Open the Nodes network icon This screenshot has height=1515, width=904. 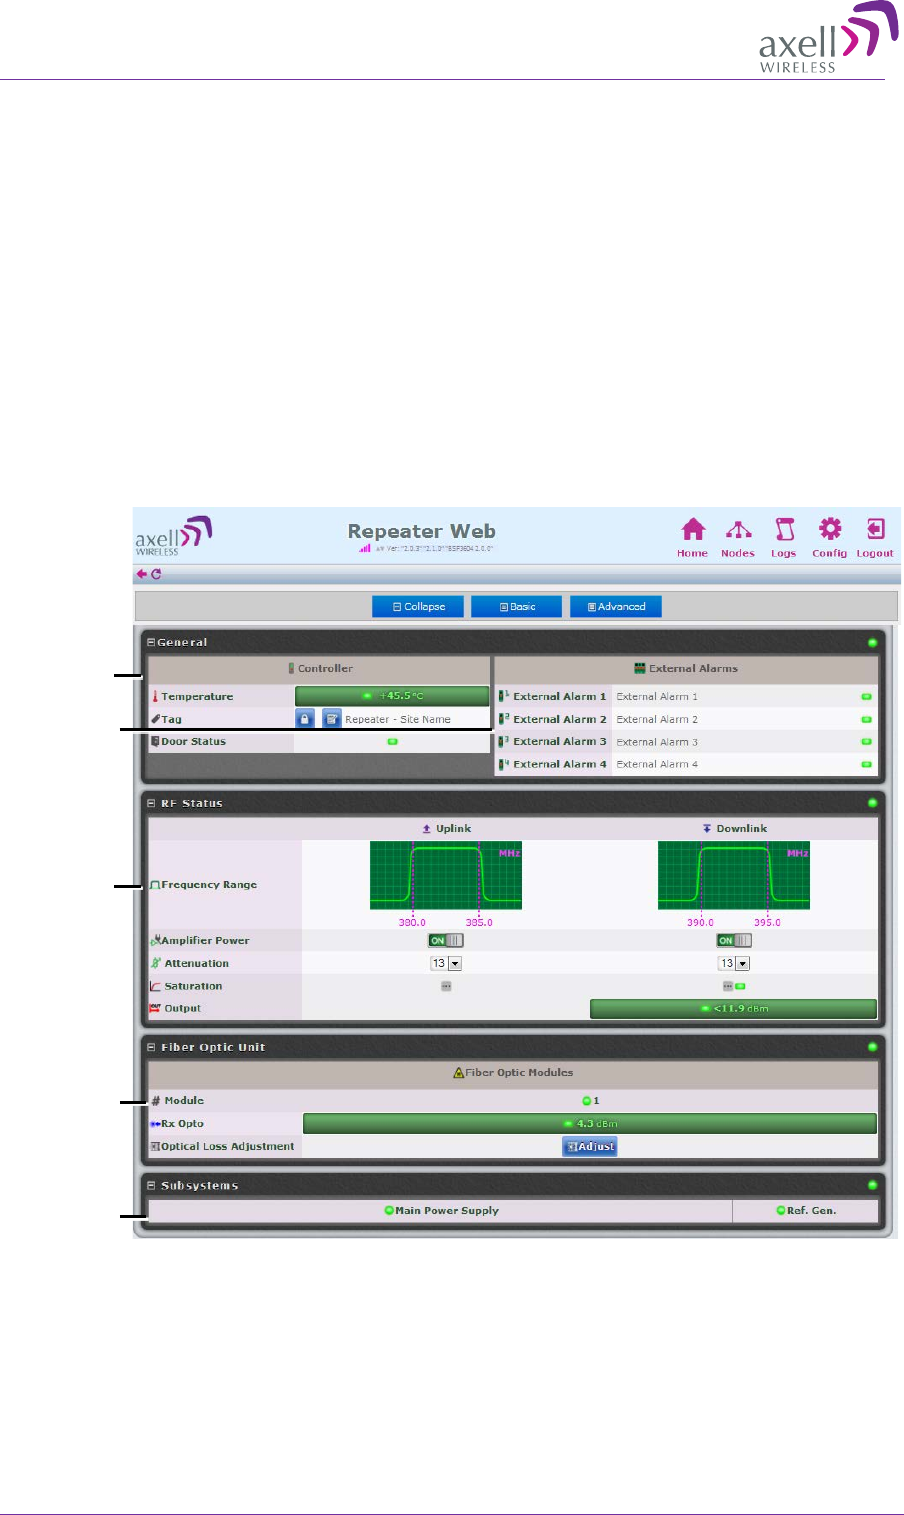click(x=738, y=529)
